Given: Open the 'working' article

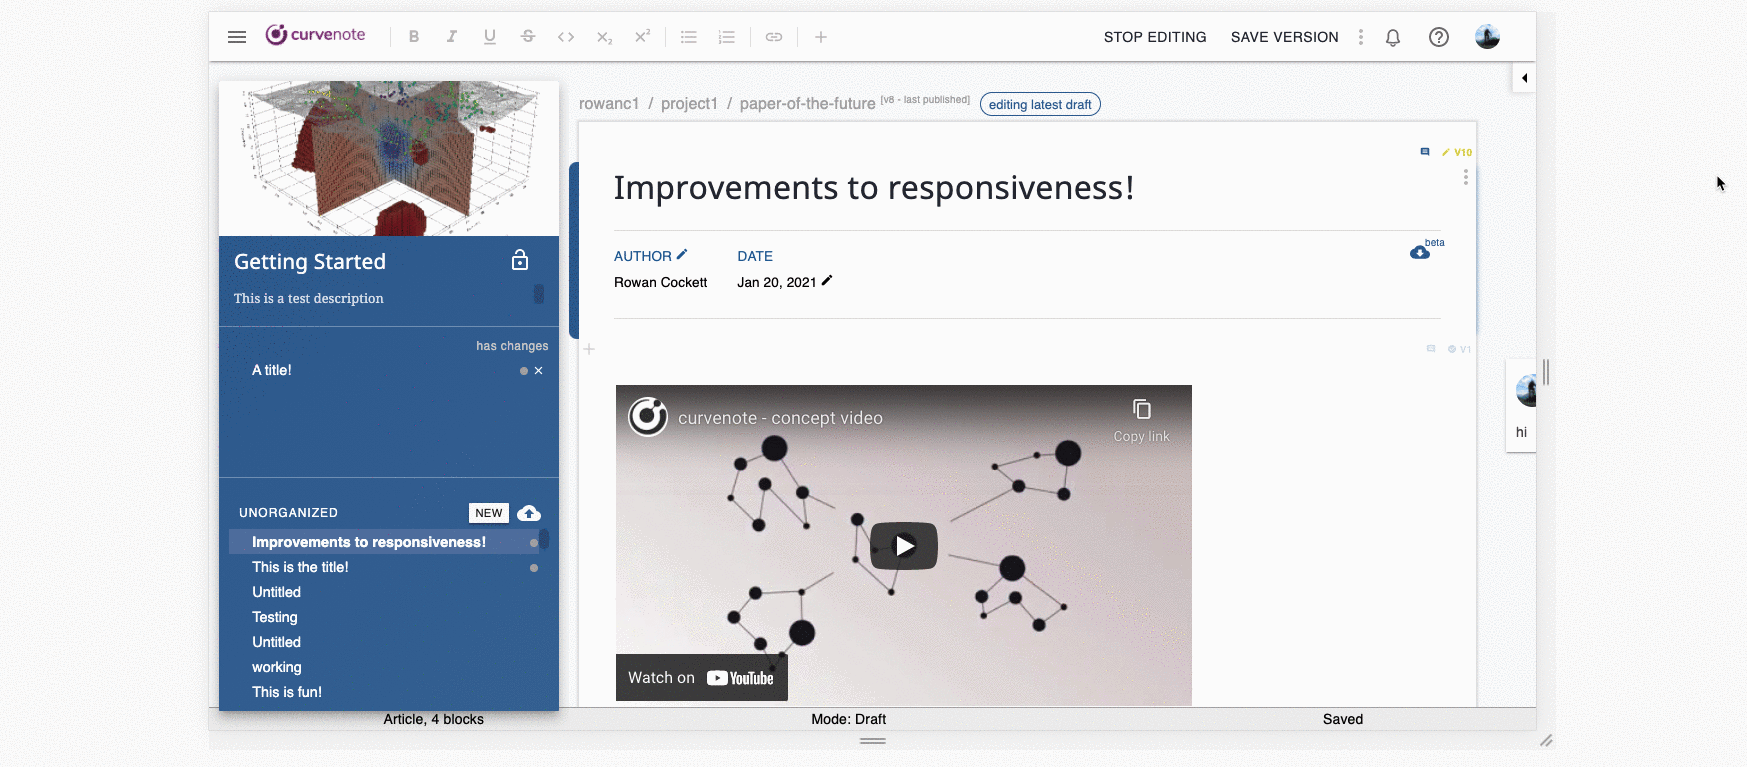Looking at the screenshot, I should pos(277,667).
